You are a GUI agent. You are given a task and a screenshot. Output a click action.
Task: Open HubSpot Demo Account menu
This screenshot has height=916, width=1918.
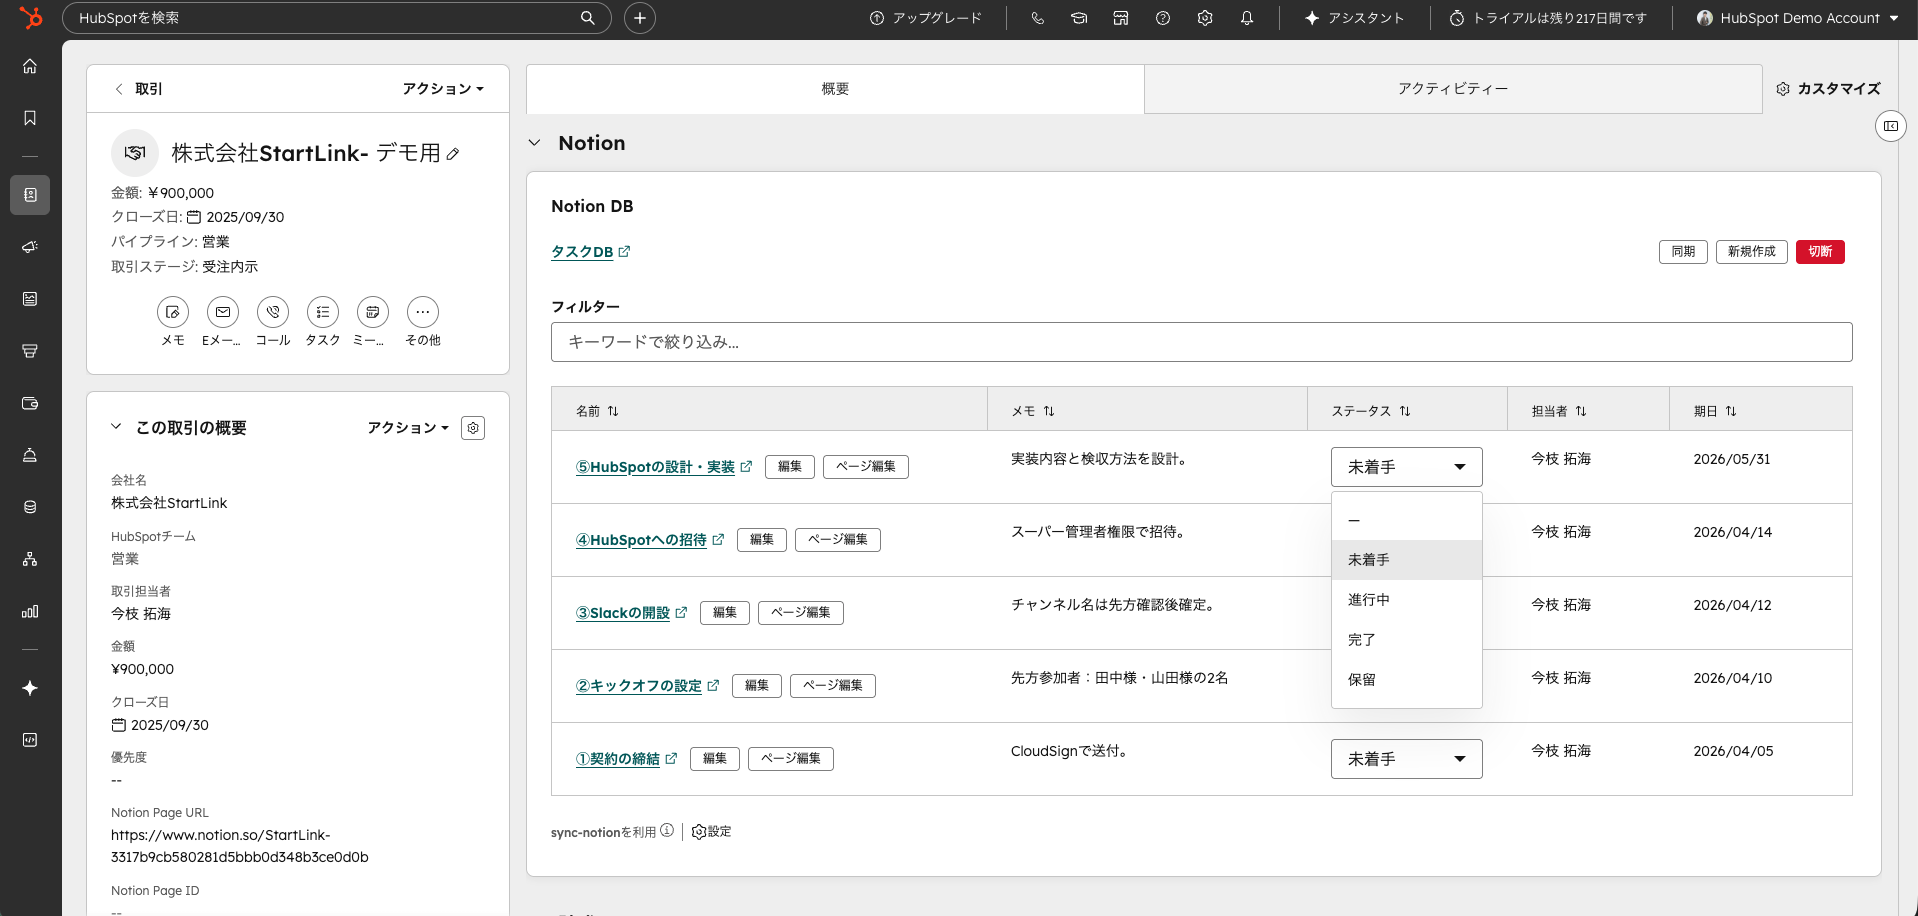click(1797, 18)
